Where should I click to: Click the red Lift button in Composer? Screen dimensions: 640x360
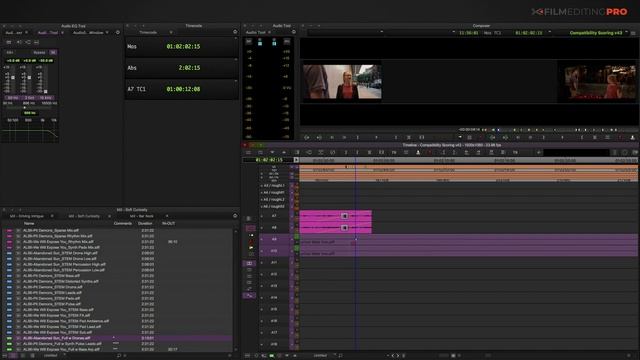click(620, 138)
